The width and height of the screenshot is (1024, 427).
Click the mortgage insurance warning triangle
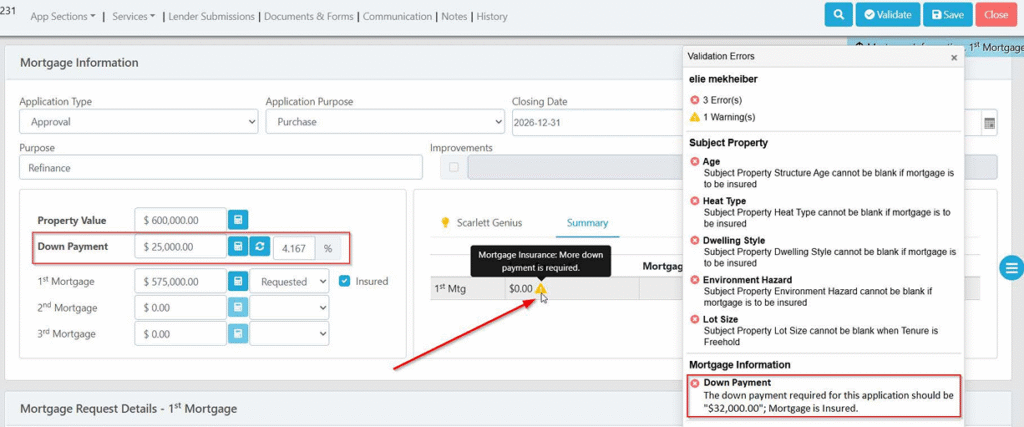click(x=541, y=288)
